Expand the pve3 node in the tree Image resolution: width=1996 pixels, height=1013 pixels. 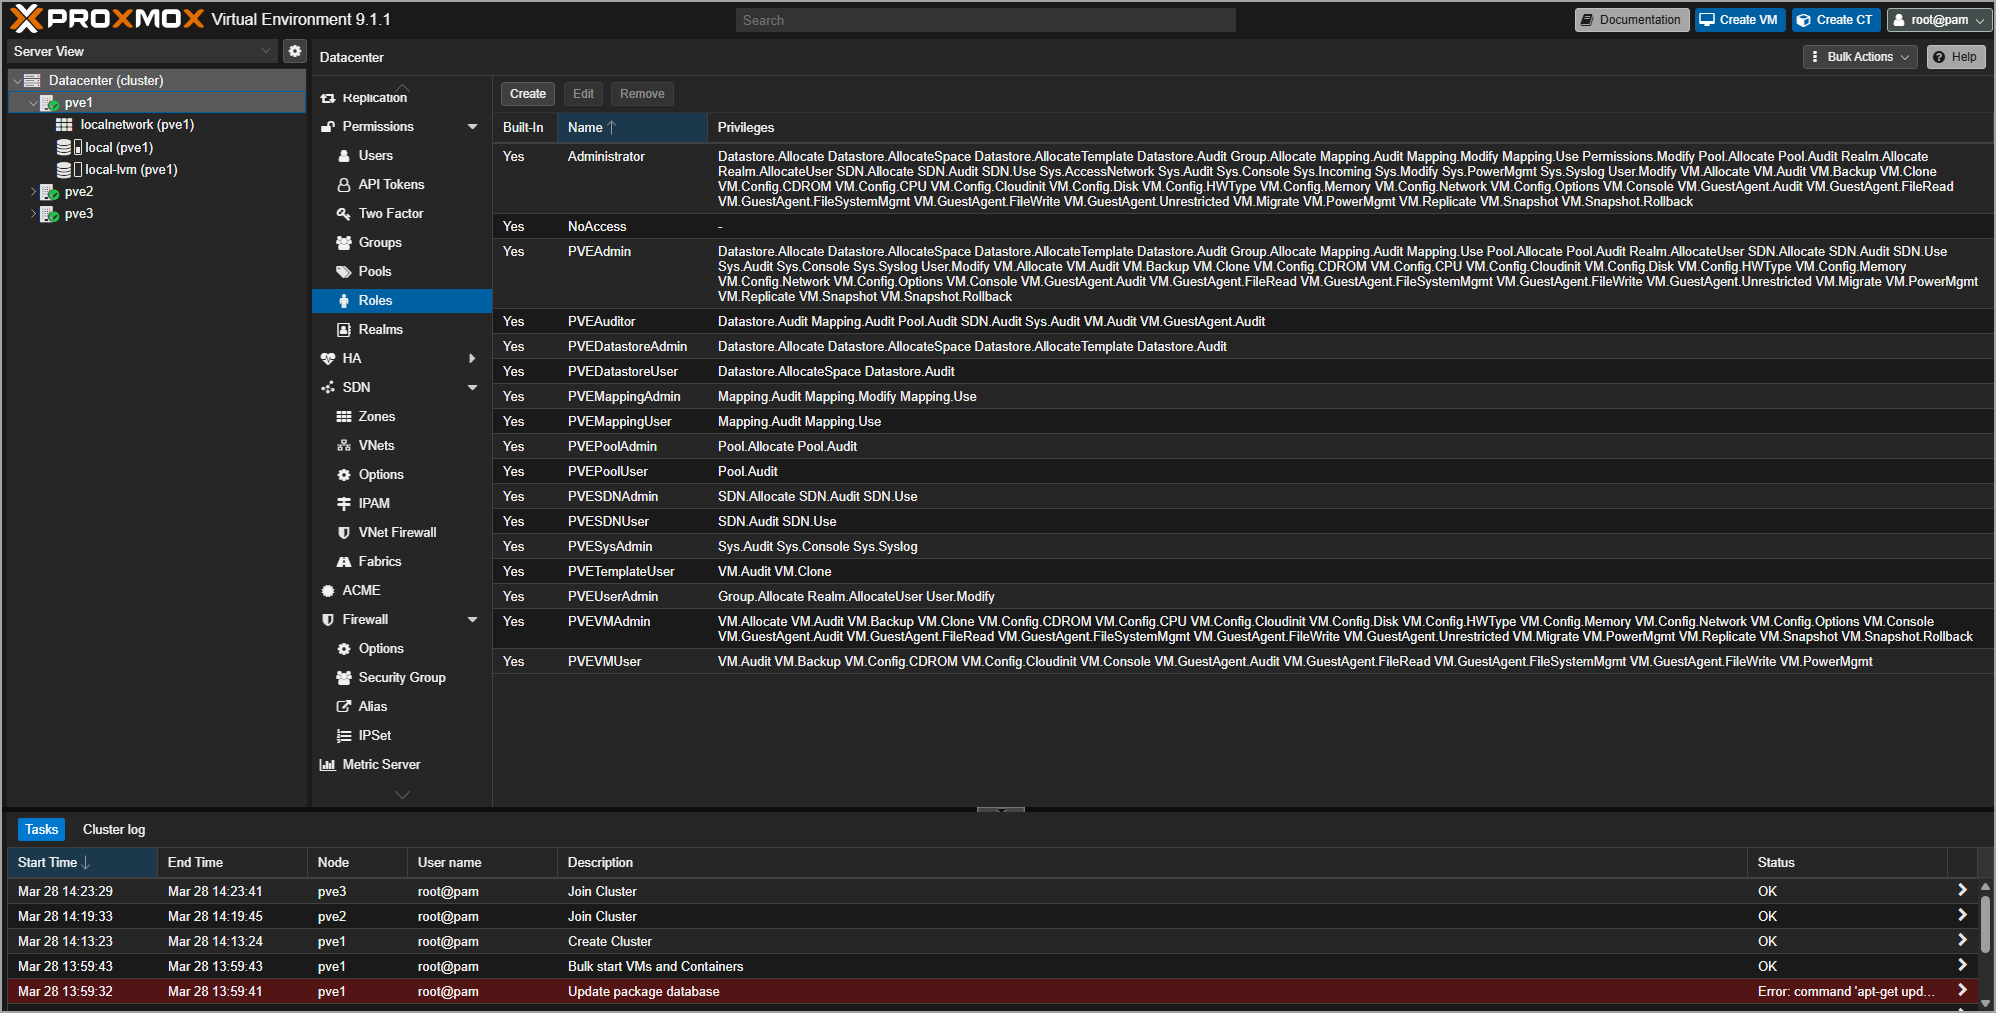pos(33,214)
